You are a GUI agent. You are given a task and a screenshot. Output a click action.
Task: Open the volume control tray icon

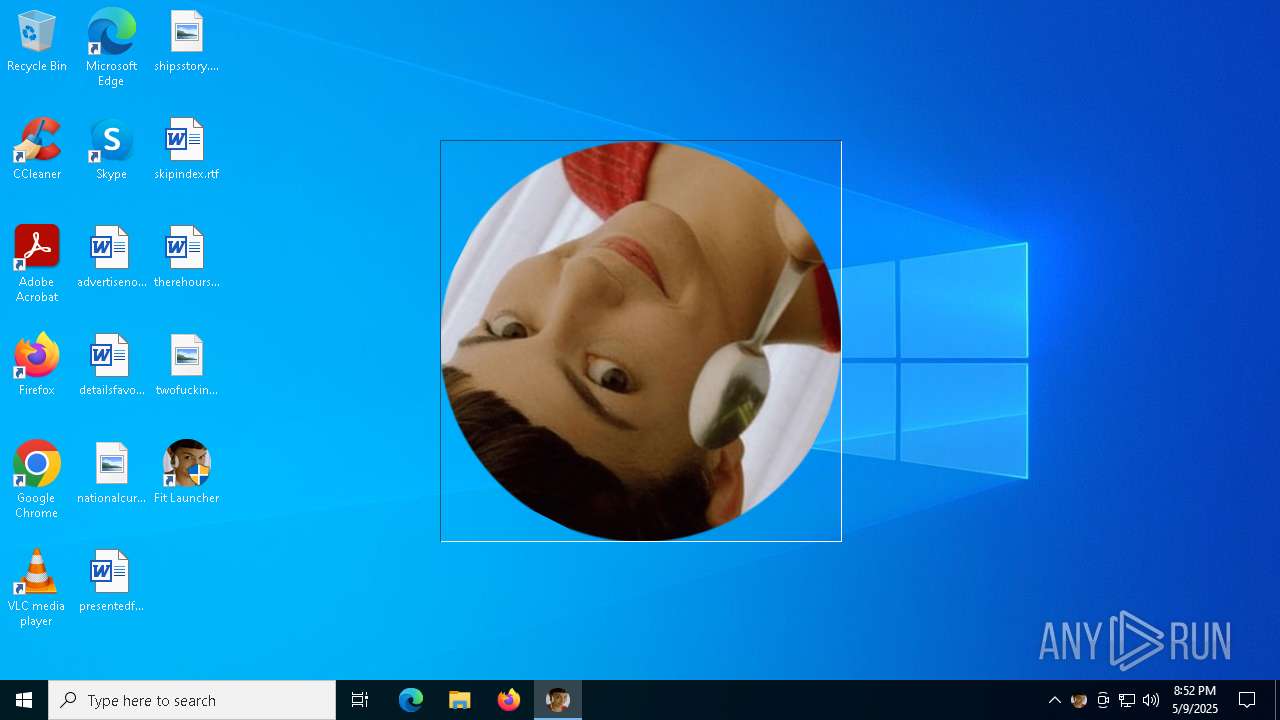tap(1151, 700)
